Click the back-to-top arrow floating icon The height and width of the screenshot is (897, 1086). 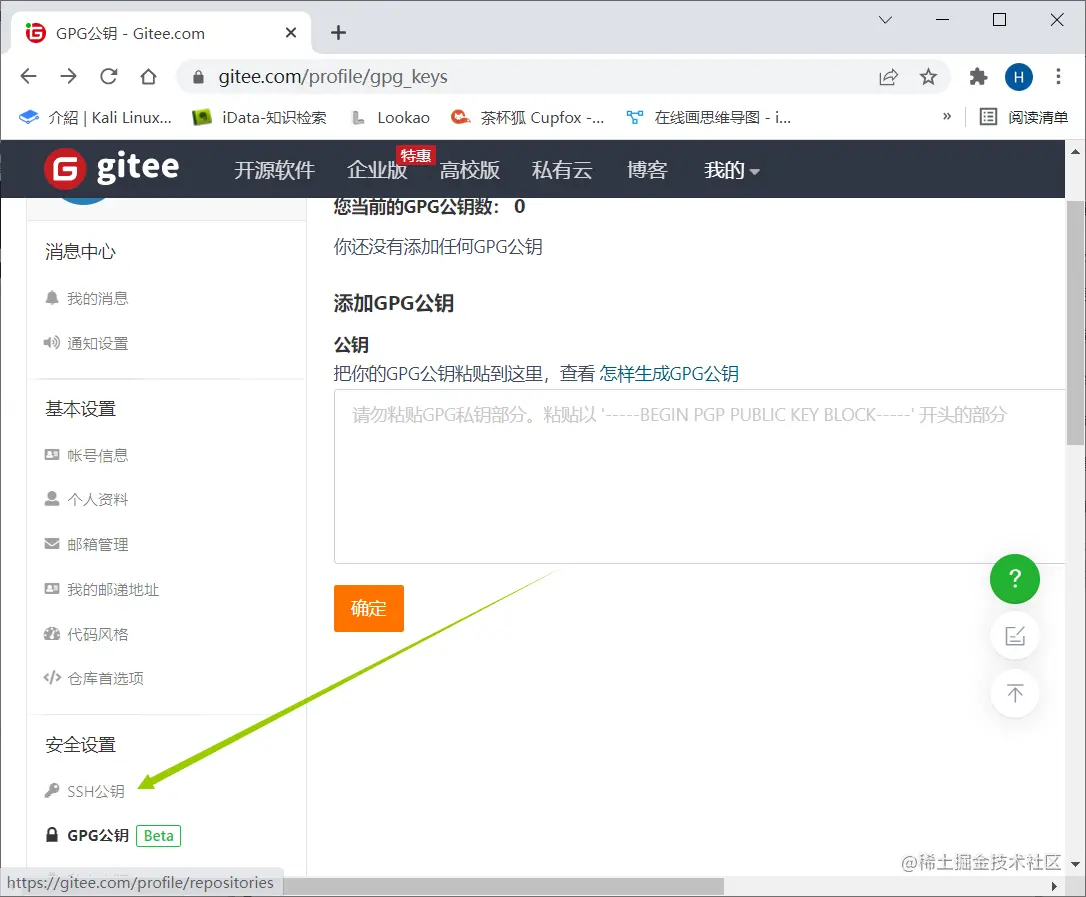(x=1014, y=693)
